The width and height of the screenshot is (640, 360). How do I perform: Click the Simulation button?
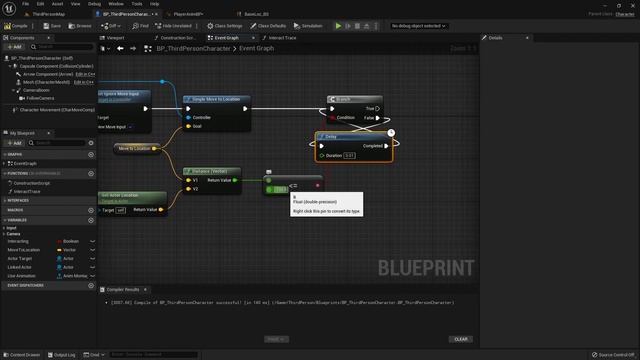tap(308, 26)
